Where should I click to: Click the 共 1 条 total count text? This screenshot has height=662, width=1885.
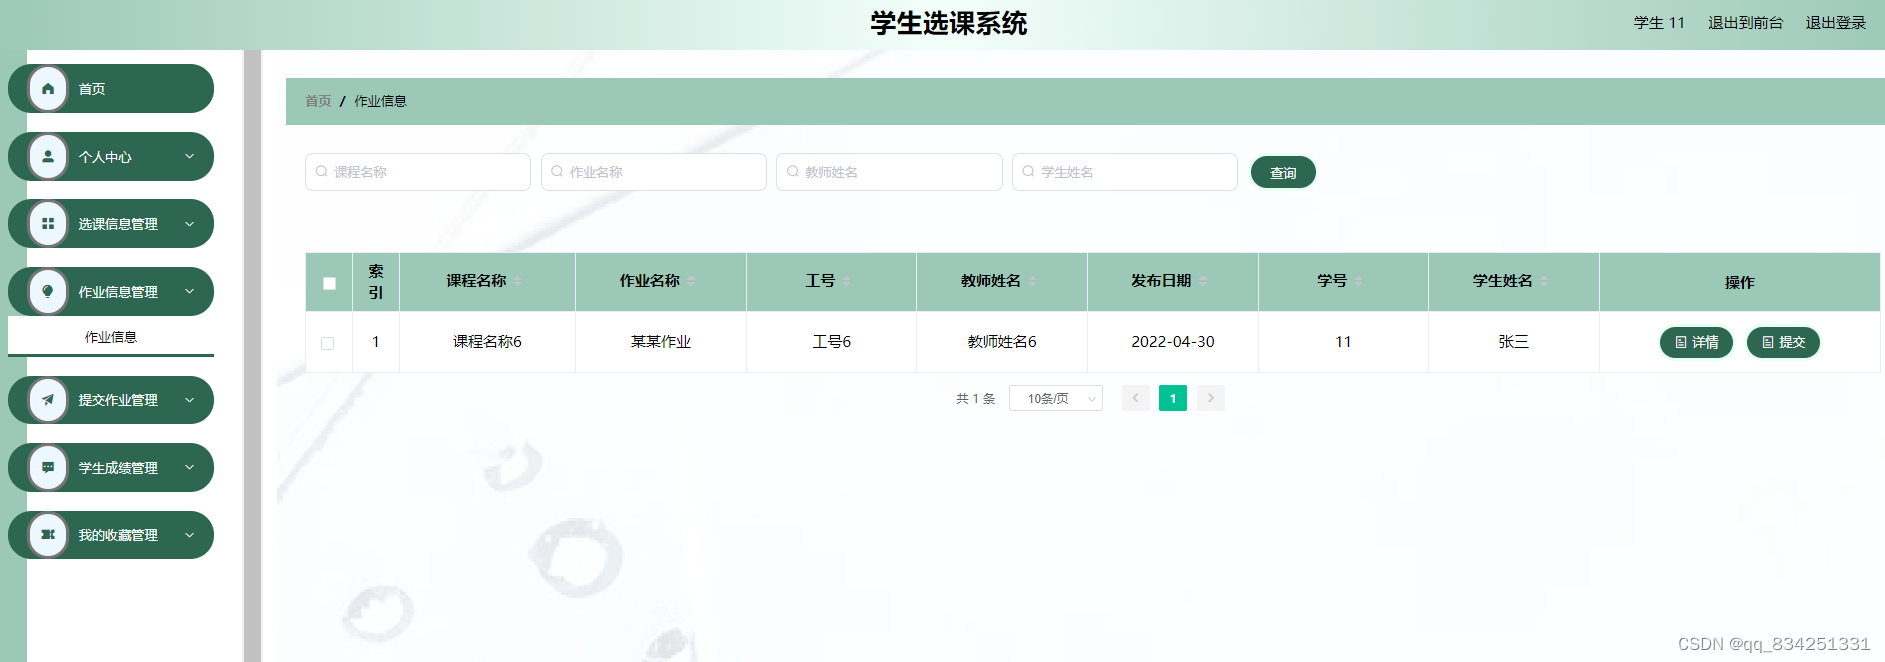976,398
